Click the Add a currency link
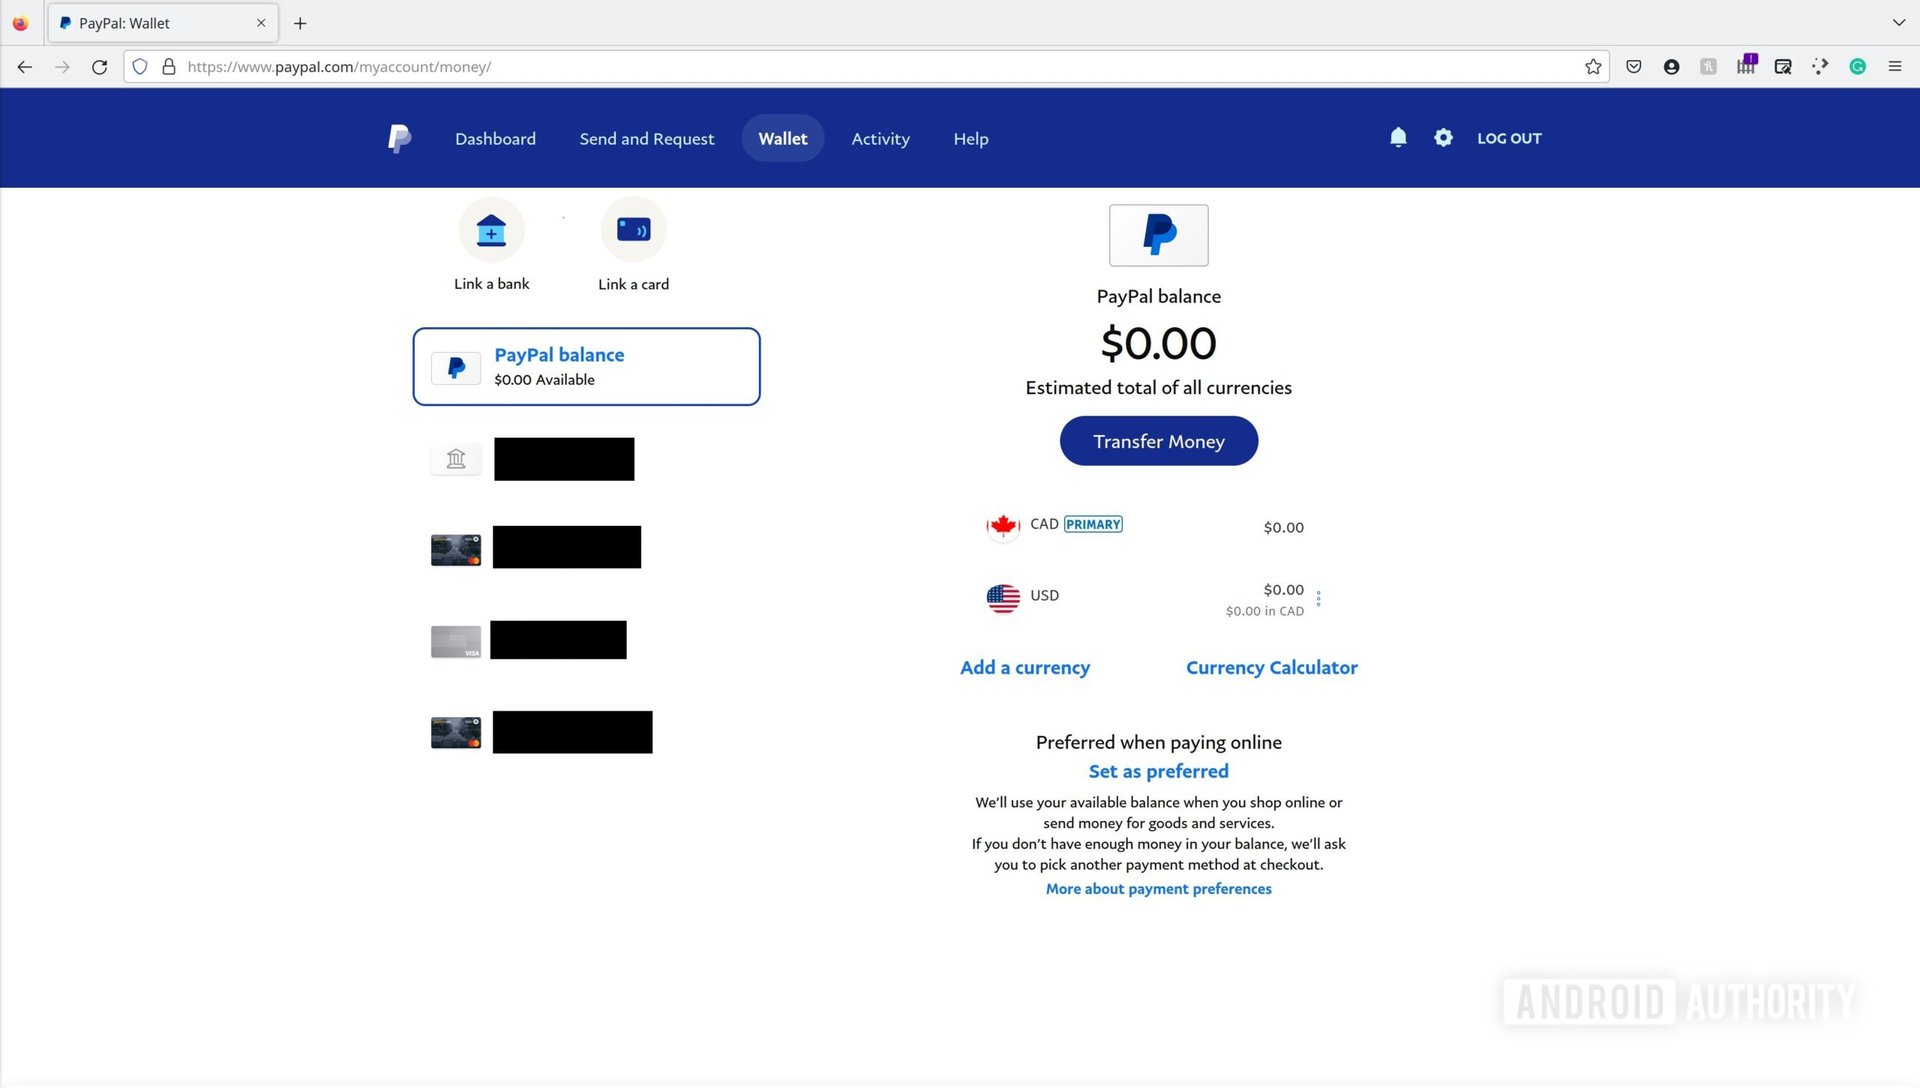 (x=1025, y=667)
